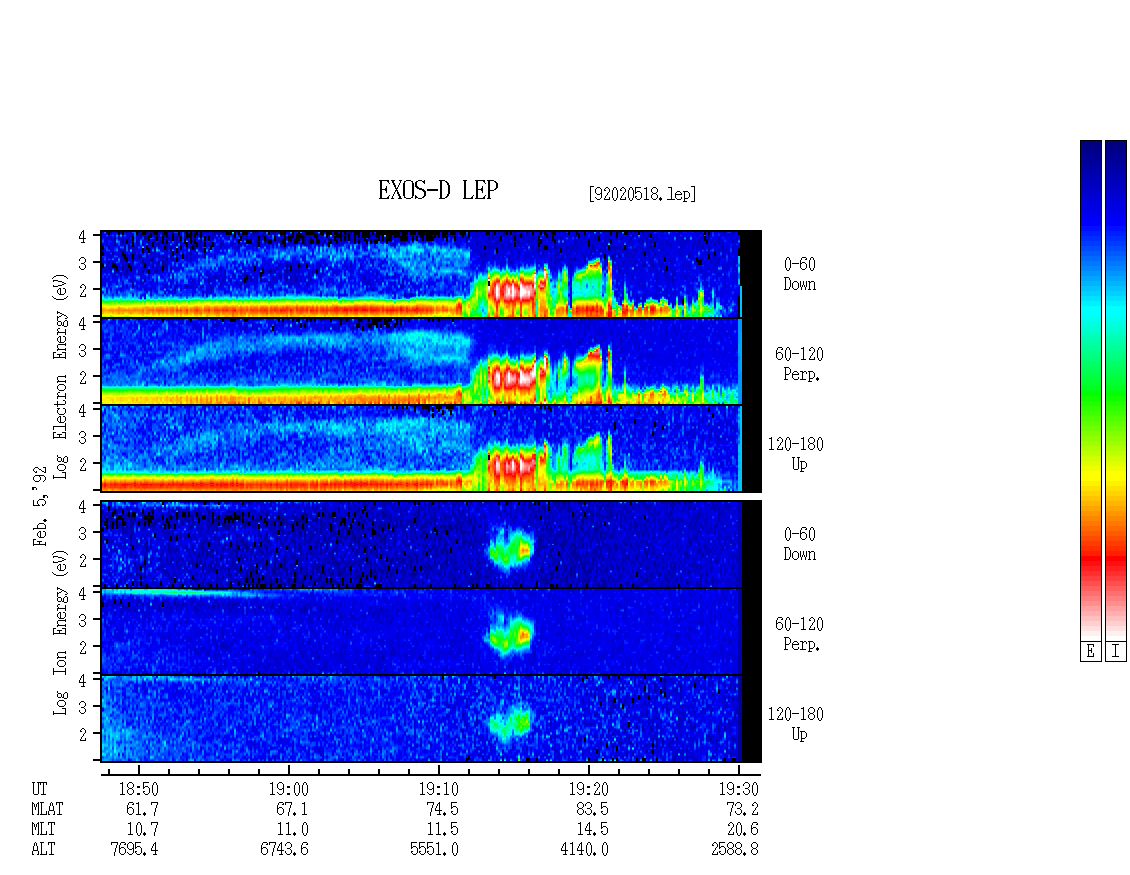This screenshot has height=875, width=1130.
Task: Select the 120-180 Up label beside ion panel
Action: tap(796, 724)
